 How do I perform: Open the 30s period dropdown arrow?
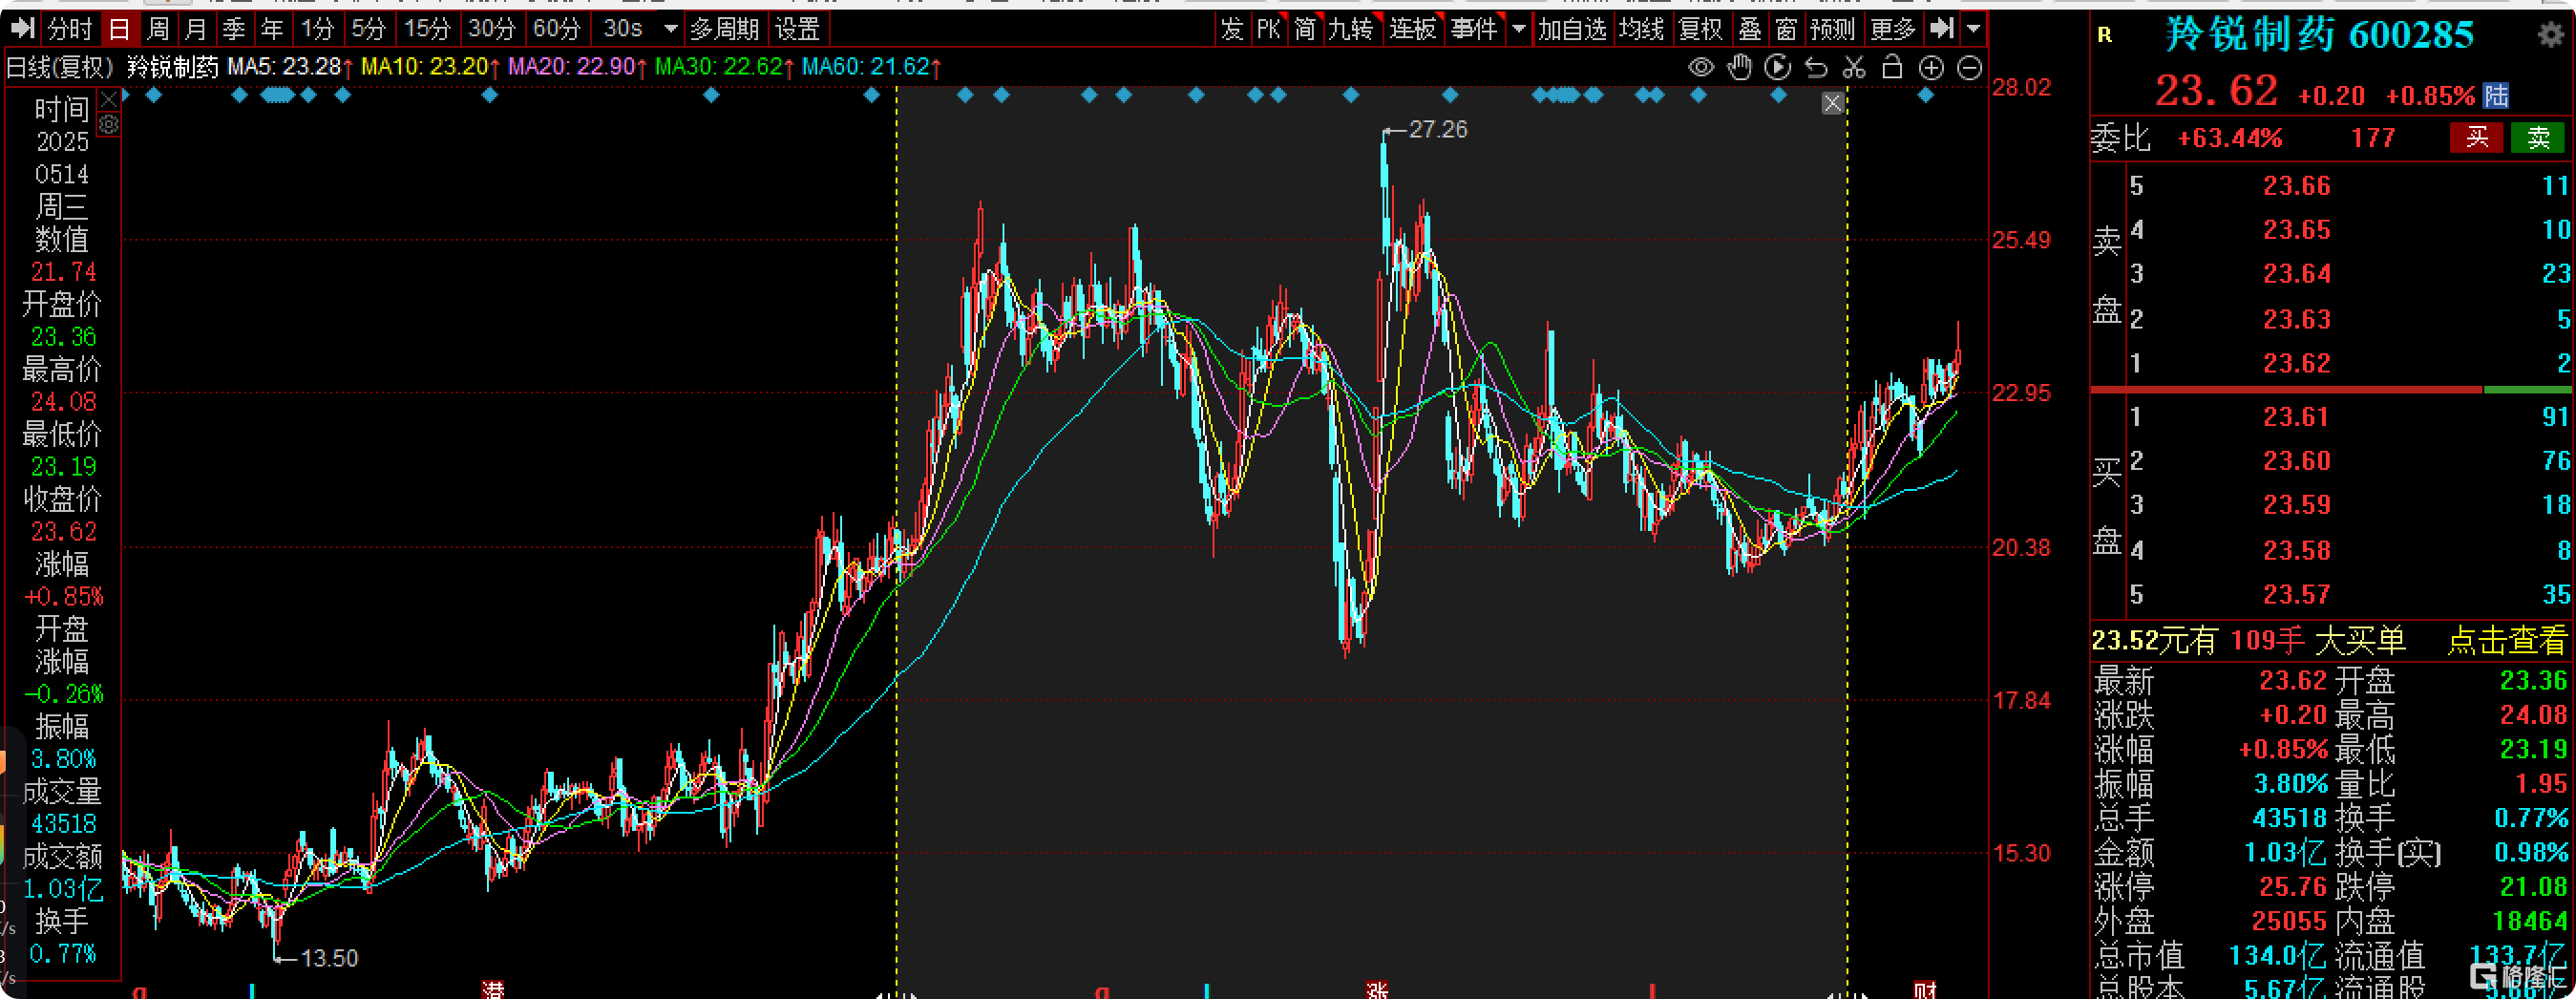point(671,29)
